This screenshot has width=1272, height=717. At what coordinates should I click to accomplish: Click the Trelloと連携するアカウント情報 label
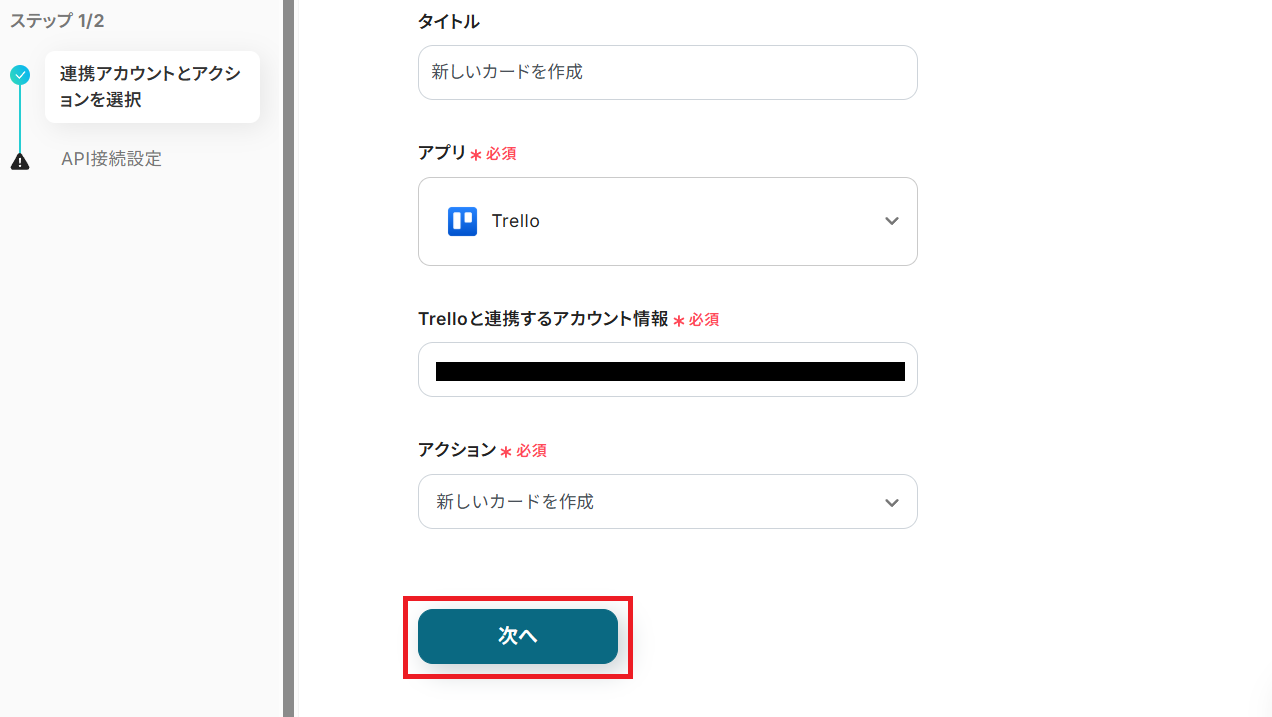tap(543, 319)
